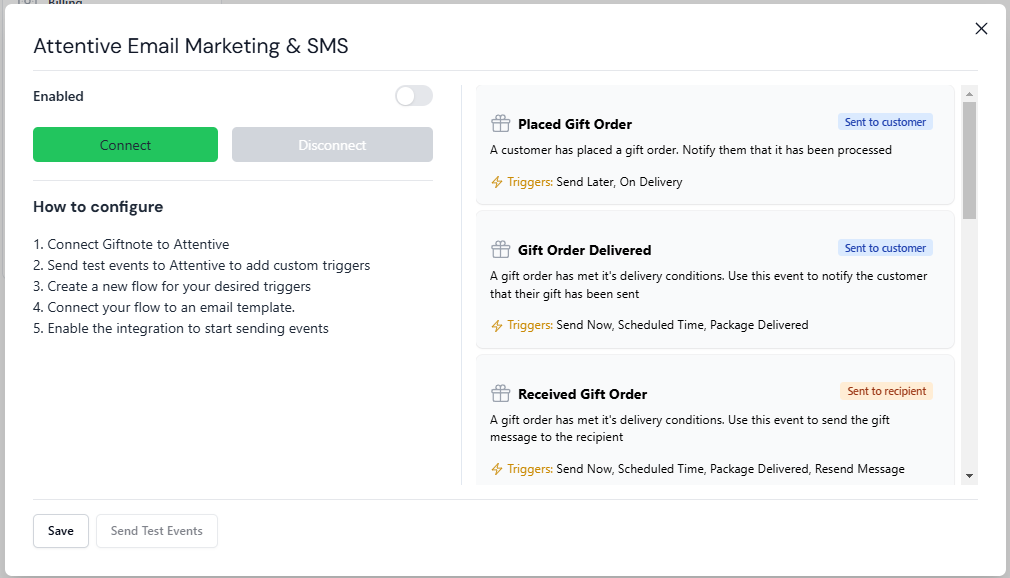Image resolution: width=1010 pixels, height=578 pixels.
Task: Click the Placed Gift Order description text
Action: click(x=691, y=150)
